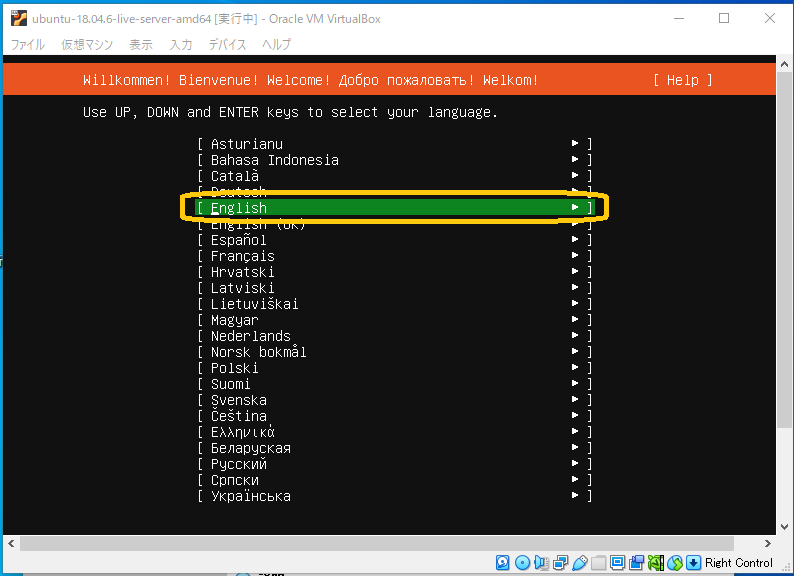The width and height of the screenshot is (794, 576).
Task: Click the audio status icon
Action: pos(541,563)
